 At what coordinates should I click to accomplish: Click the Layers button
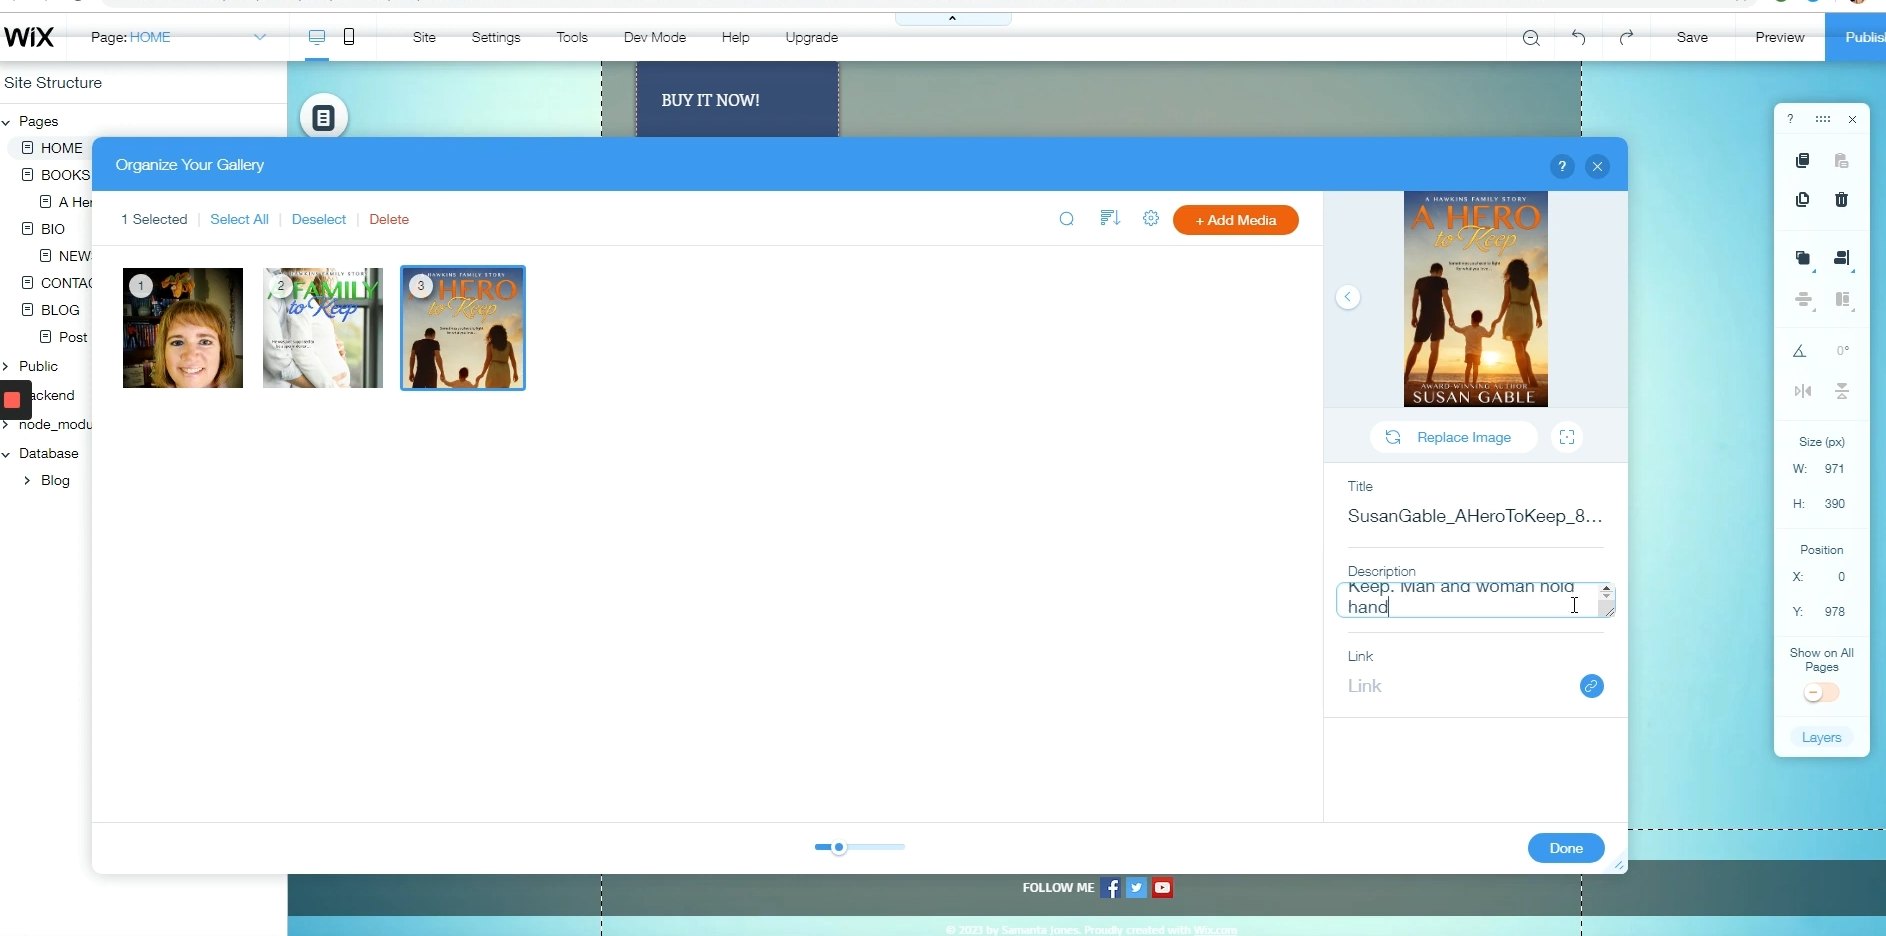pos(1821,738)
